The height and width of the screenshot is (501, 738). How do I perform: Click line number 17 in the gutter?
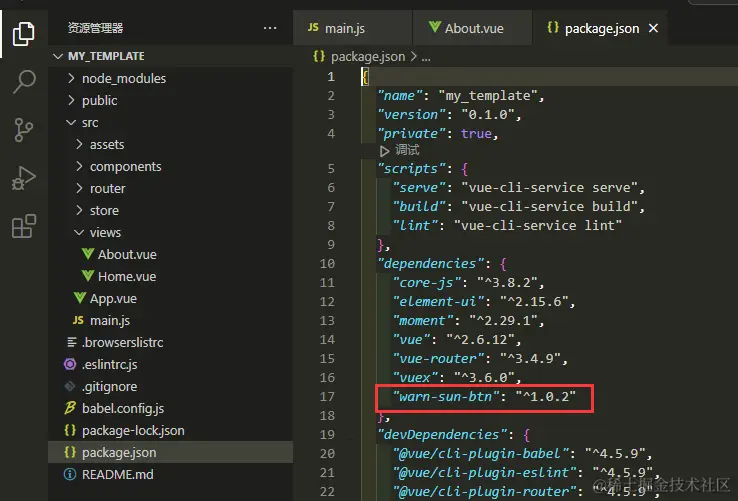(327, 396)
